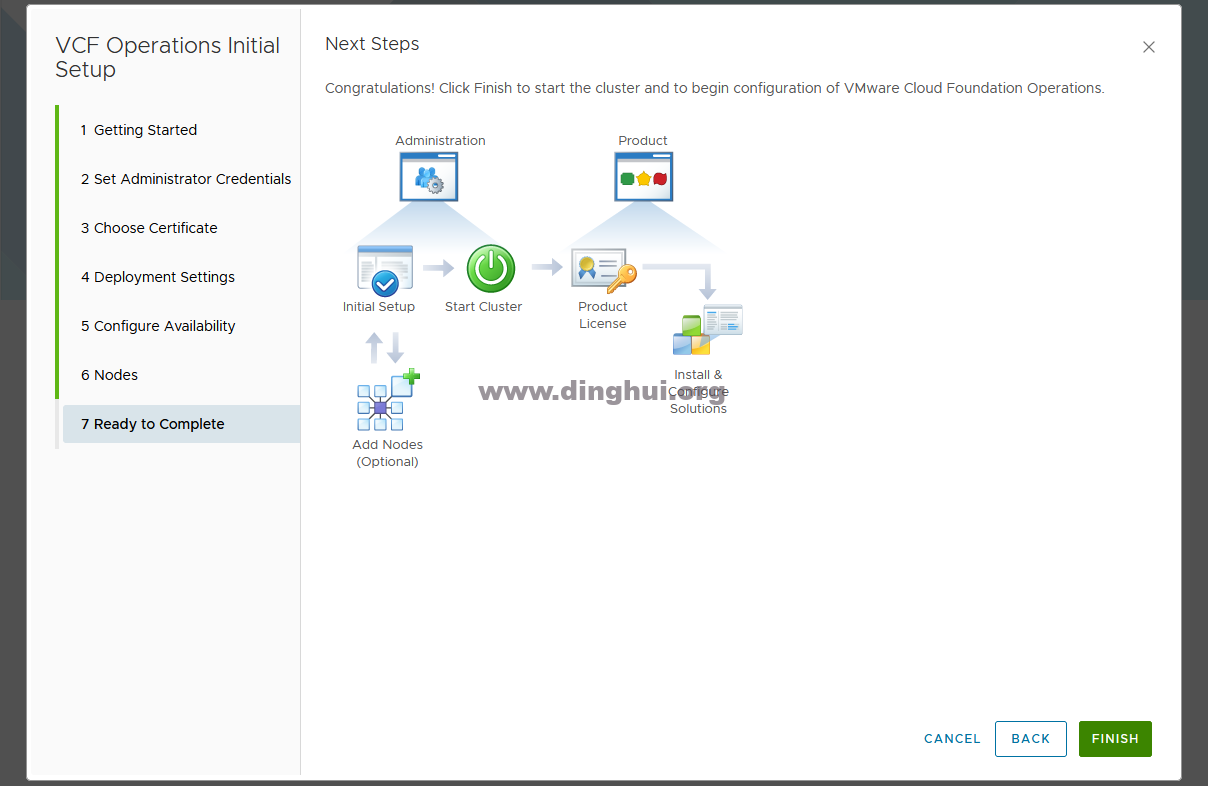This screenshot has width=1208, height=786.
Task: Click the Start Cluster label
Action: click(484, 307)
